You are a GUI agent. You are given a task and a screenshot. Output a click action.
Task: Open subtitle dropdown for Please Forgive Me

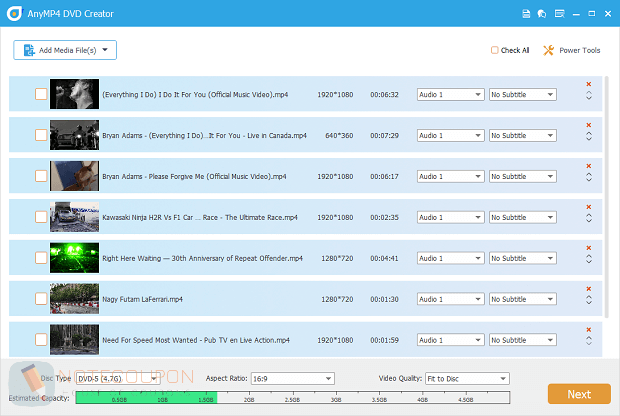(523, 176)
